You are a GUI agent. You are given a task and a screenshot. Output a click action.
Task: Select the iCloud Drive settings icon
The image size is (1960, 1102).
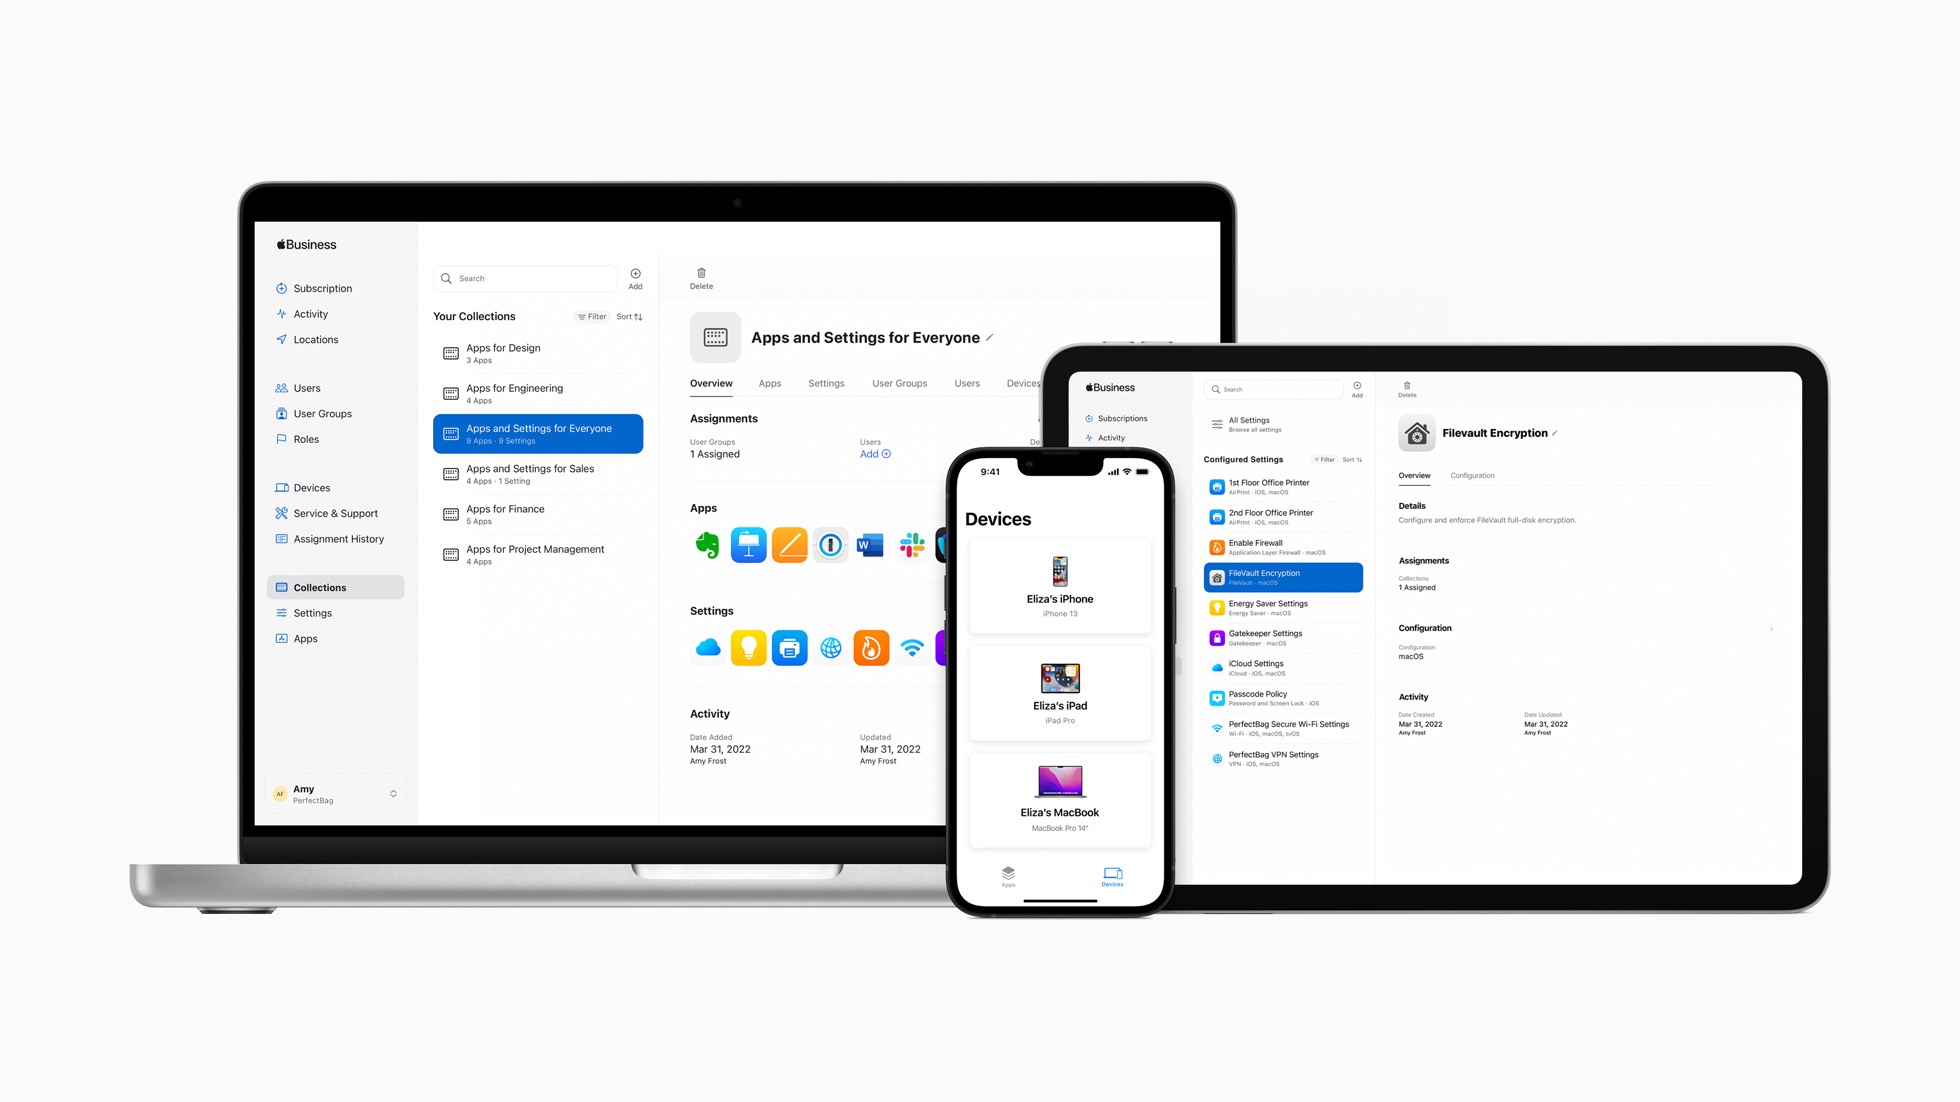tap(705, 649)
